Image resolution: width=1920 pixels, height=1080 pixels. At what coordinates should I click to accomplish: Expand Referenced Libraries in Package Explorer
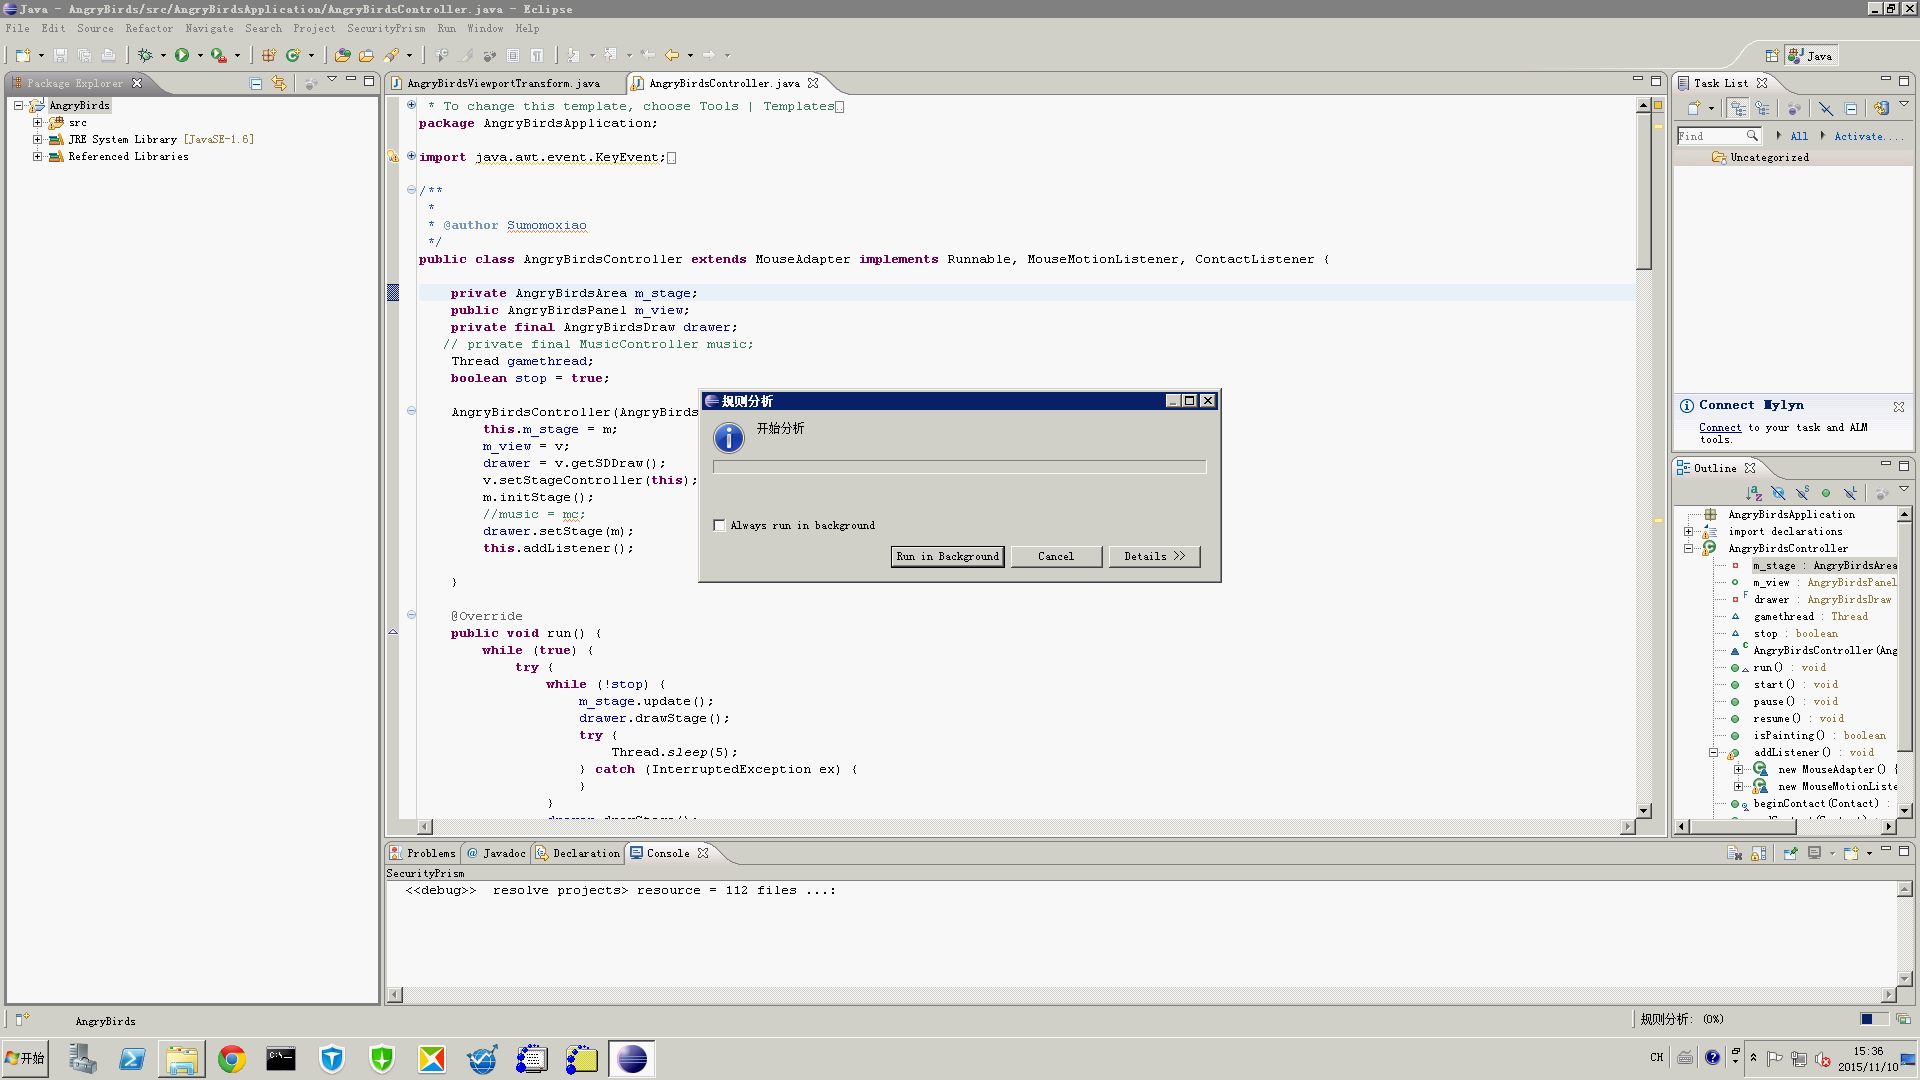click(x=37, y=156)
